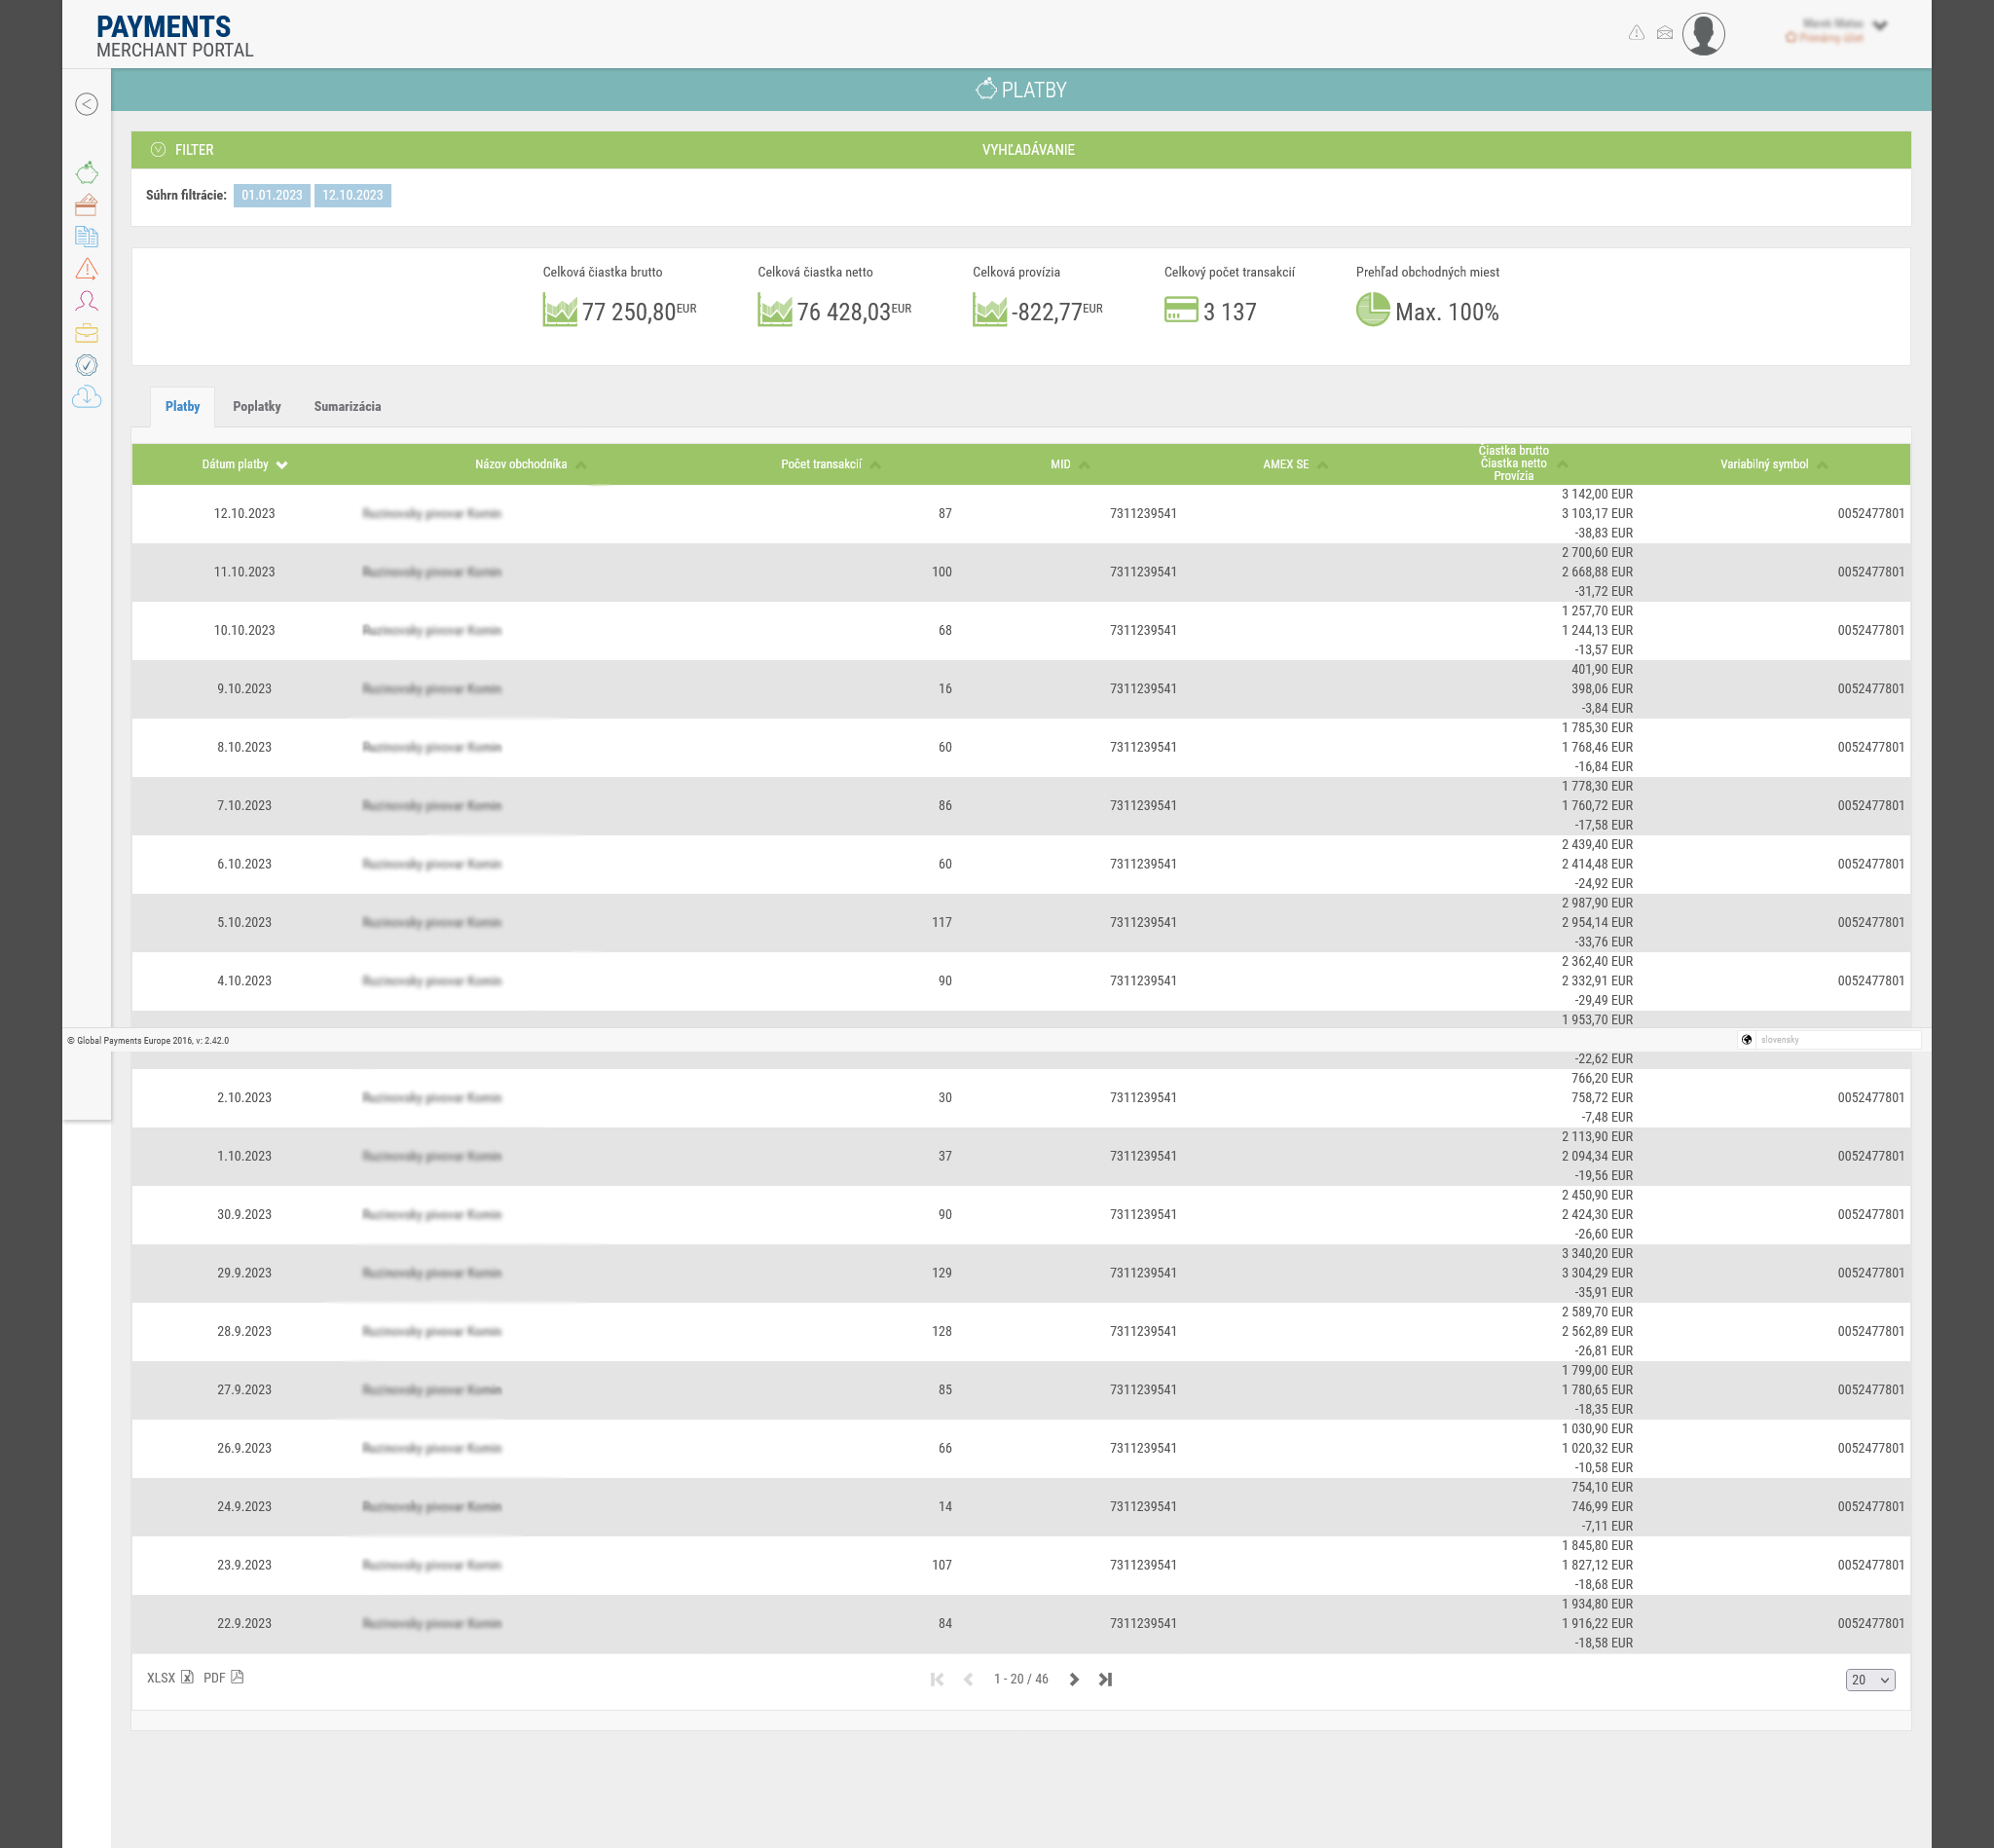Screen dimensions: 1994x1848
Task: Switch to the Sumarizácia tab
Action: pyautogui.click(x=347, y=406)
